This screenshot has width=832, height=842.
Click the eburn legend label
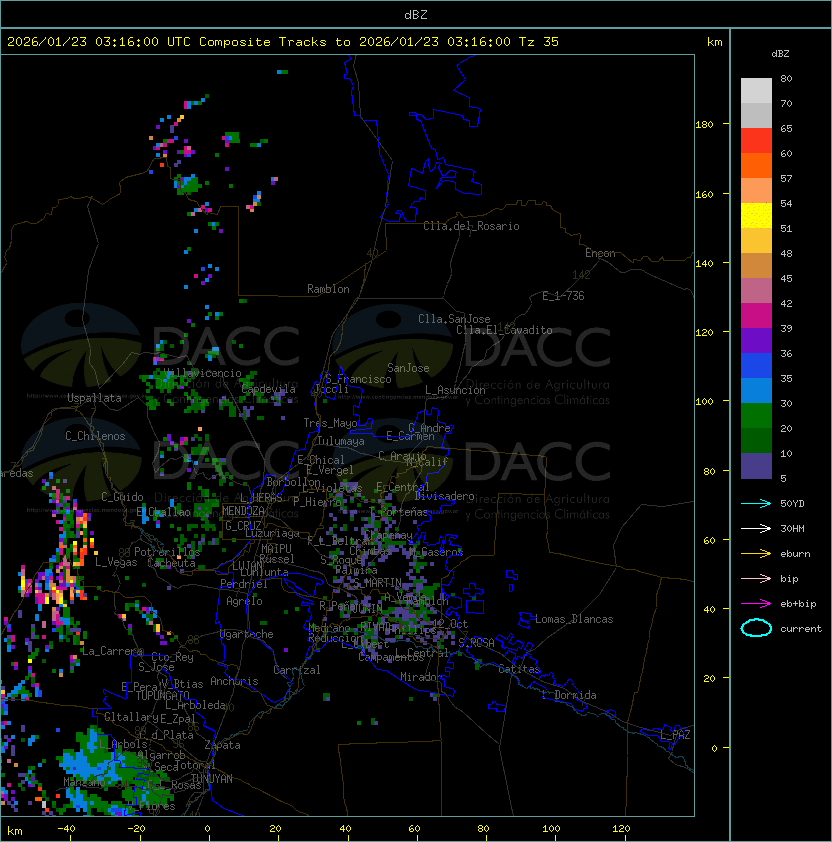795,554
